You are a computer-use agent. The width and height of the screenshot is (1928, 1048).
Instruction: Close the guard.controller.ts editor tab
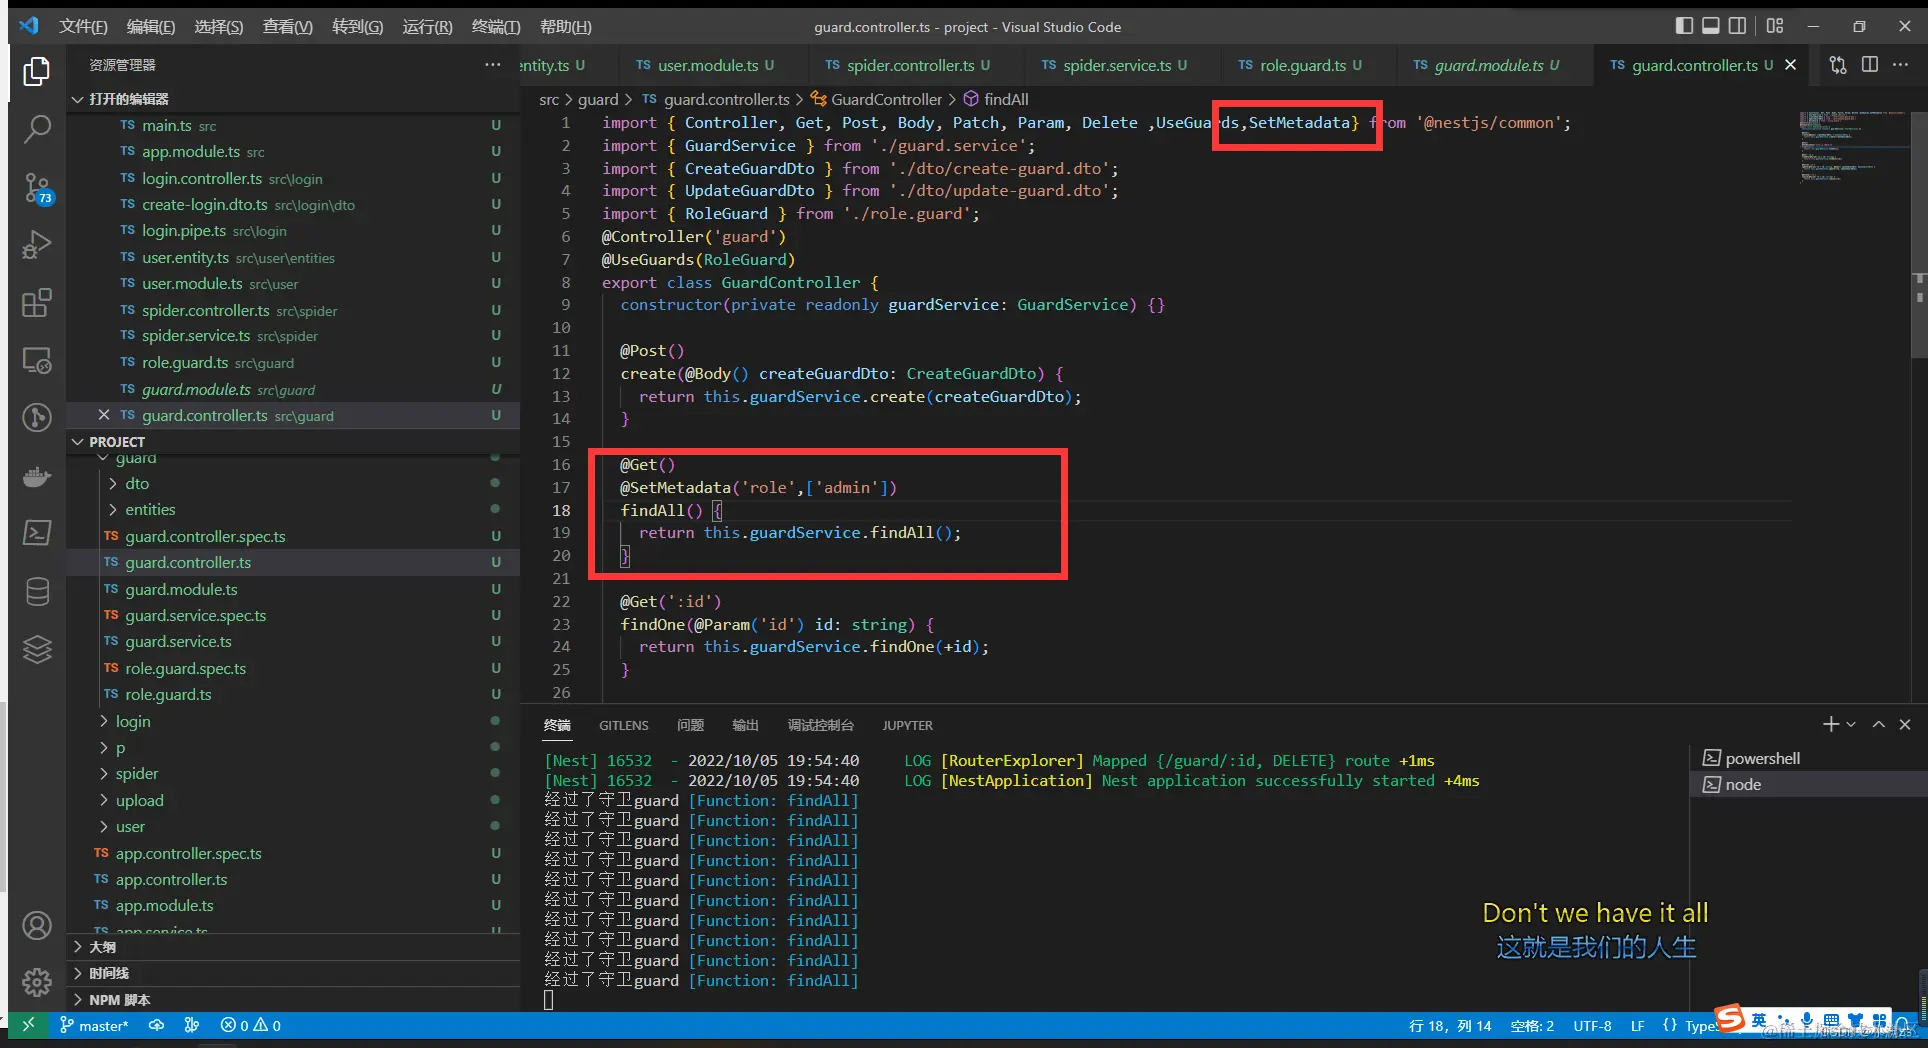[x=1790, y=65]
